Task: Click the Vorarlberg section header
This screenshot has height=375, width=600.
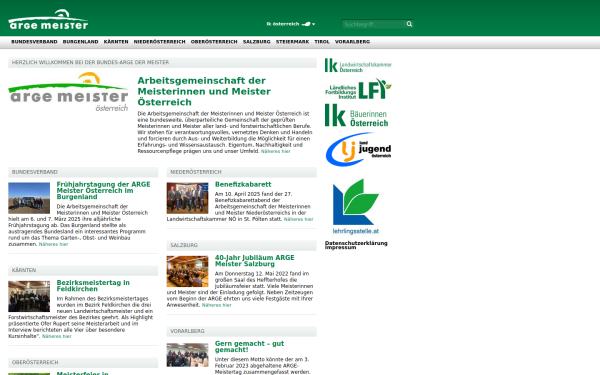Action: (242, 331)
